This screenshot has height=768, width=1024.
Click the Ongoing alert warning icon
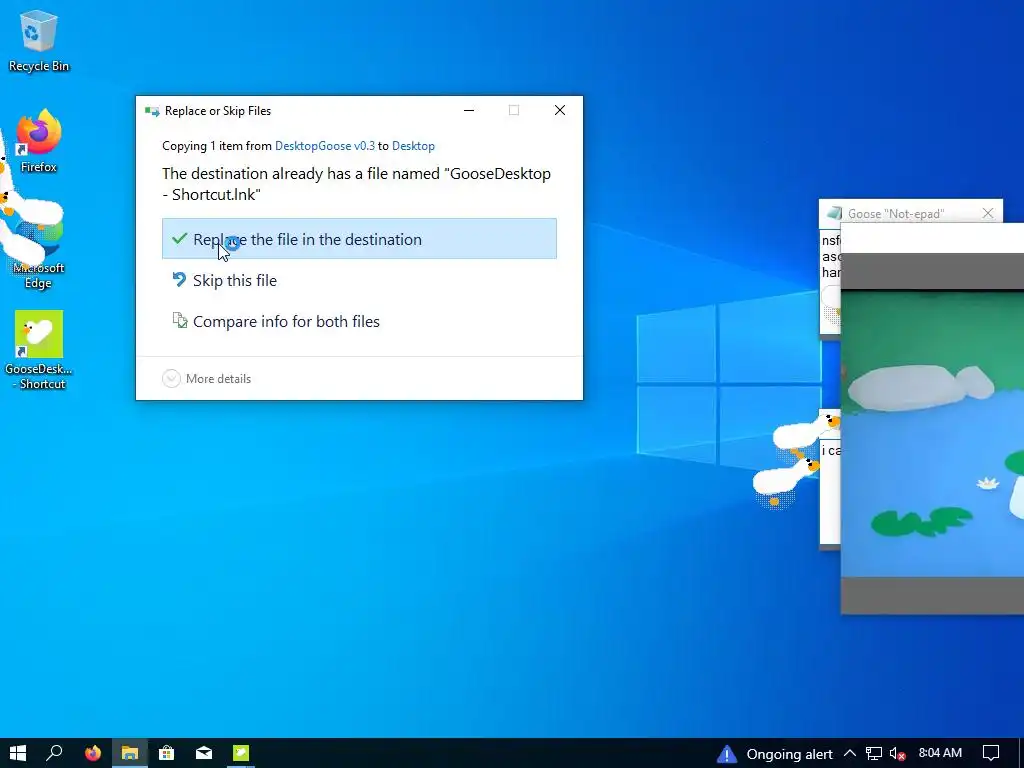(727, 754)
